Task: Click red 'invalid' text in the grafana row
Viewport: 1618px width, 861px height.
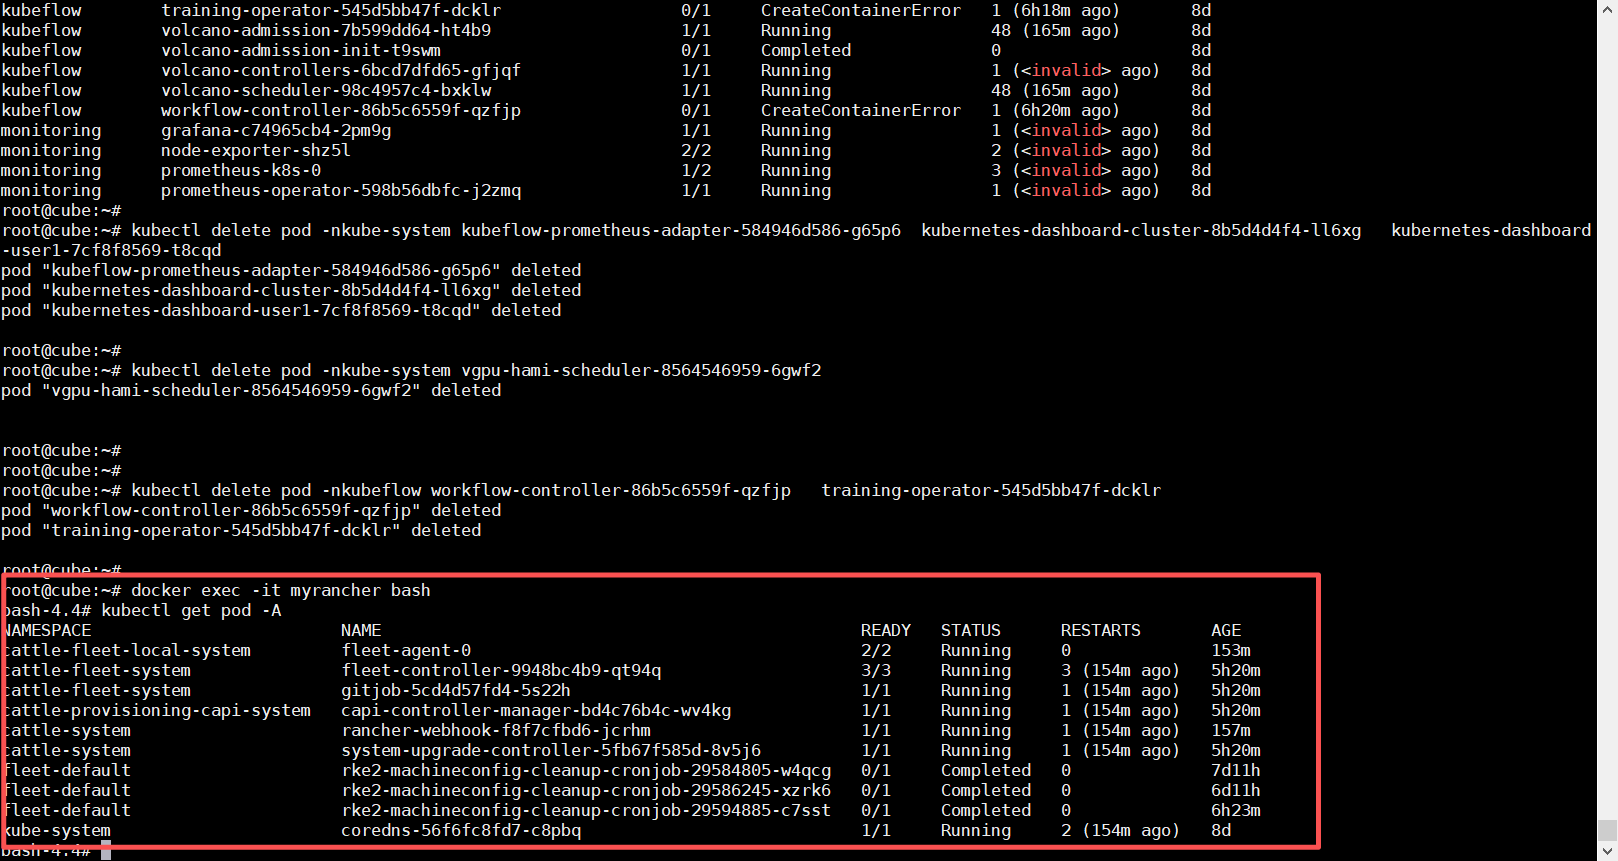Action: click(x=1066, y=130)
